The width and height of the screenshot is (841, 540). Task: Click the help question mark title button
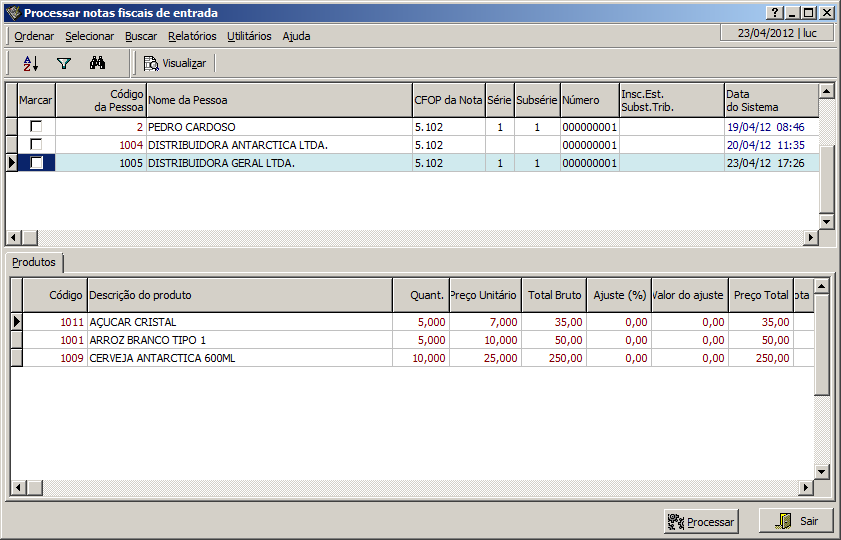(x=774, y=13)
